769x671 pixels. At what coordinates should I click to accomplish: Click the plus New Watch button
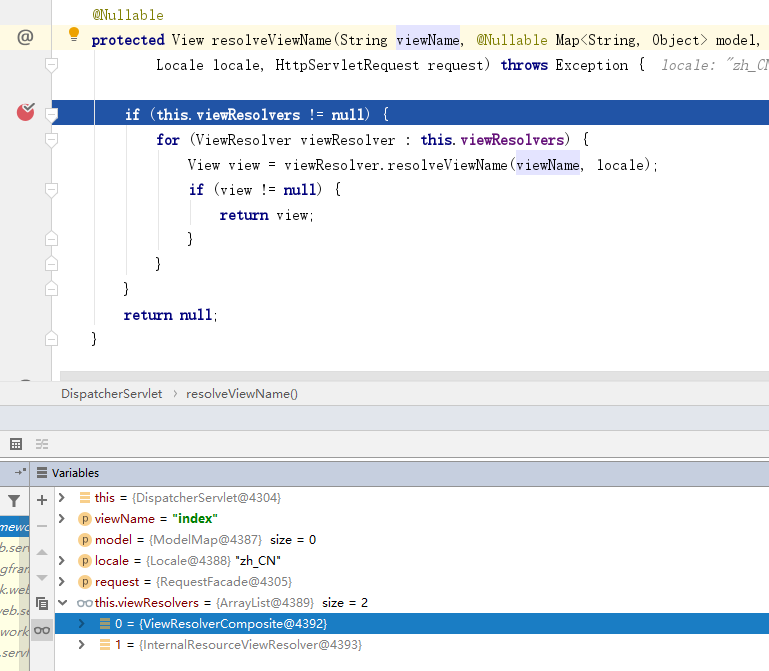point(42,499)
